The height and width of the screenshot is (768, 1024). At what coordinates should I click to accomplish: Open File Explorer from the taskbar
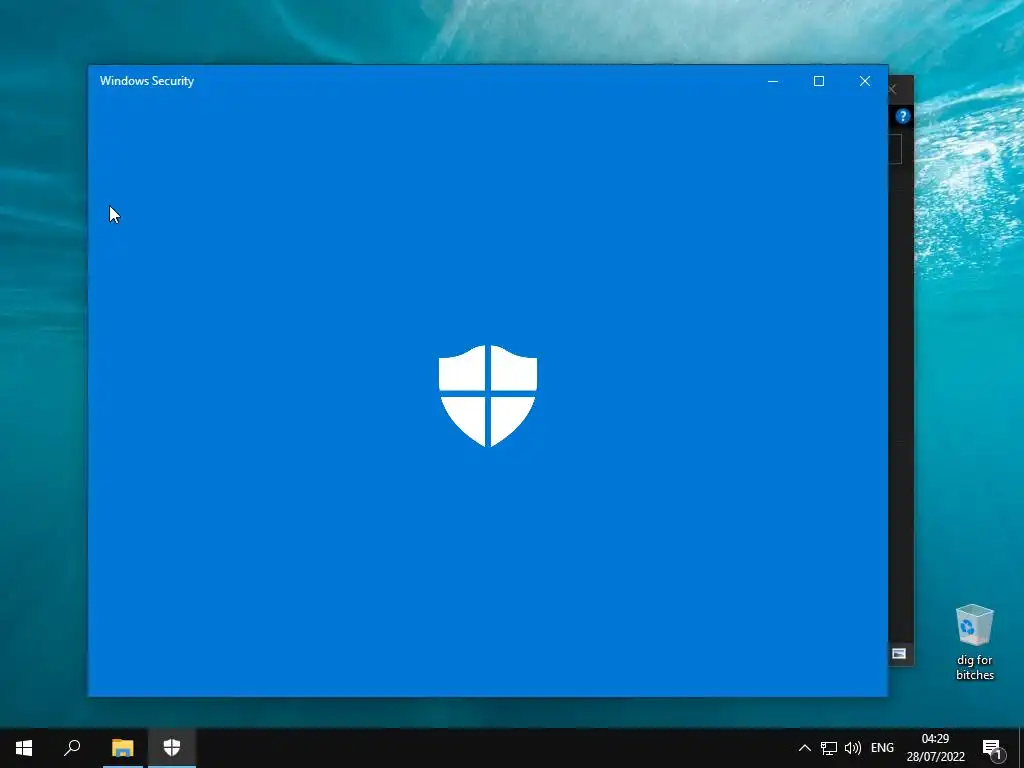122,748
